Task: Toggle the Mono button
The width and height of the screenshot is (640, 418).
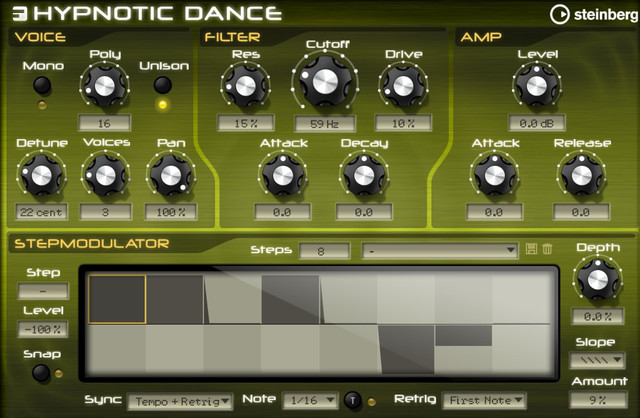Action: (42, 85)
